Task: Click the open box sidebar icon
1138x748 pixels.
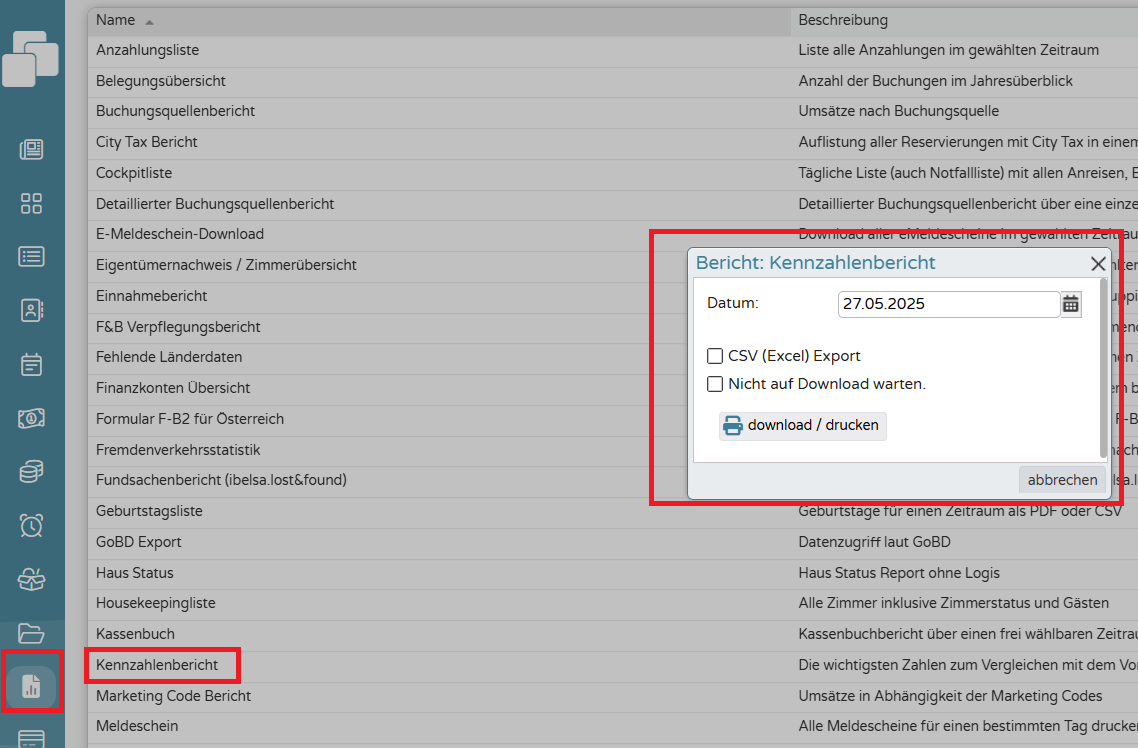Action: (x=31, y=579)
